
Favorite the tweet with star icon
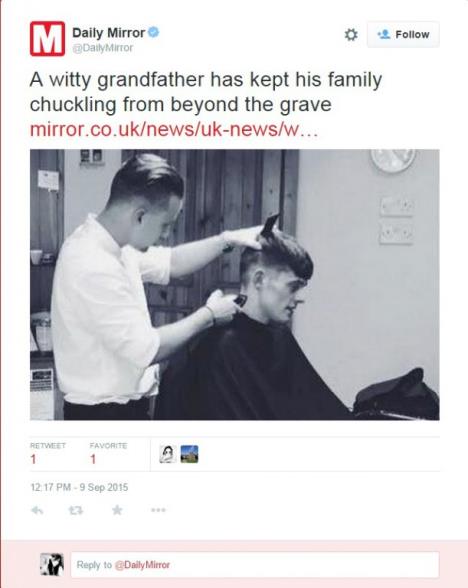[x=117, y=510]
